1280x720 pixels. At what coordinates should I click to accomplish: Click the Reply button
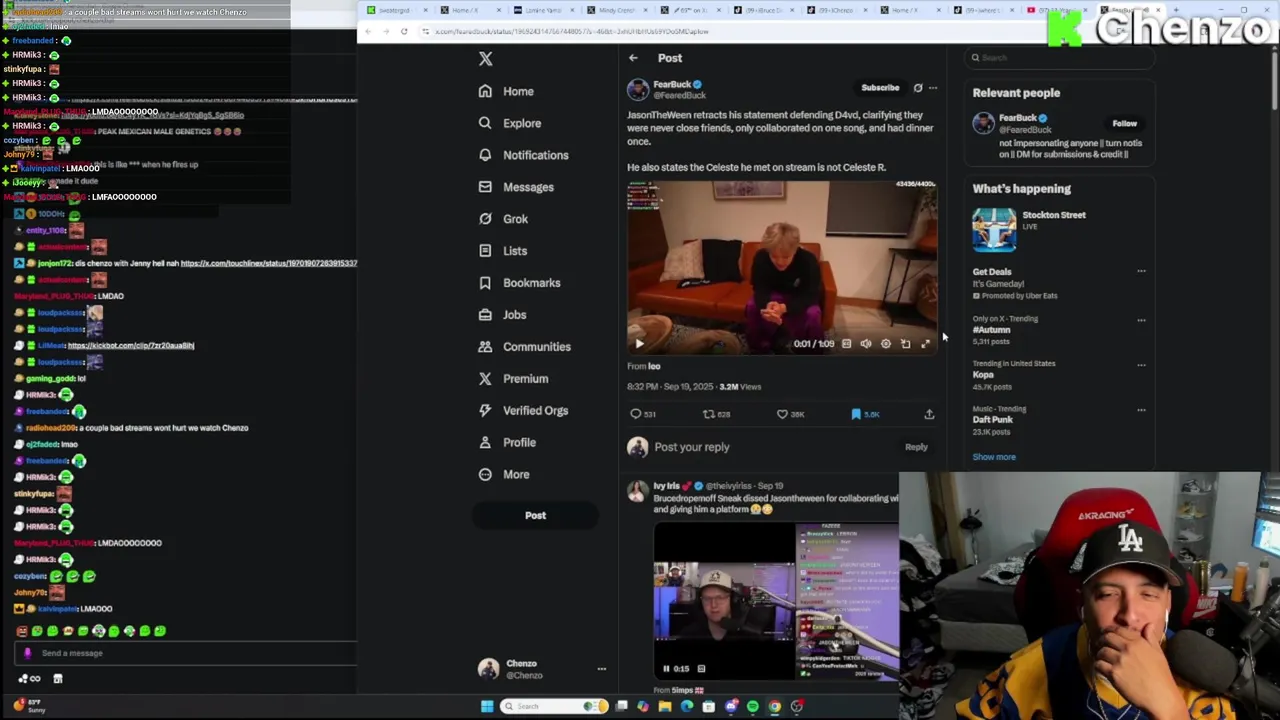916,448
